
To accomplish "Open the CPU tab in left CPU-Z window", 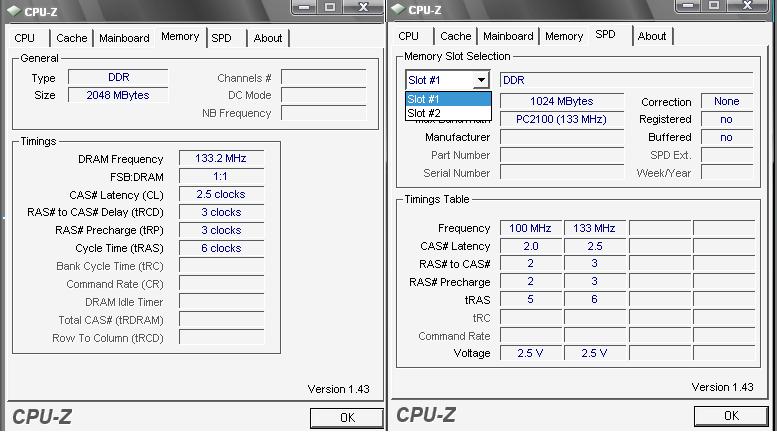I will point(25,38).
